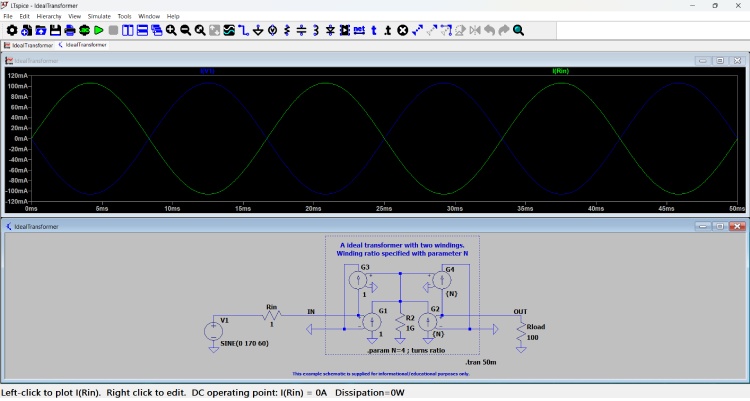
Task: Click the print icon in toolbar
Action: click(69, 31)
